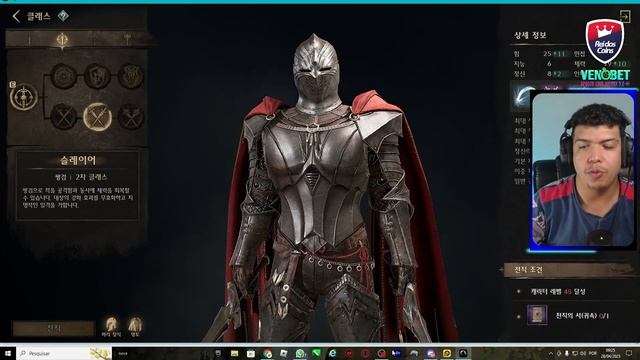Image resolution: width=640 pixels, height=360 pixels.
Task: Choose the lion-emblem class node at the upper right
Action: tap(131, 76)
